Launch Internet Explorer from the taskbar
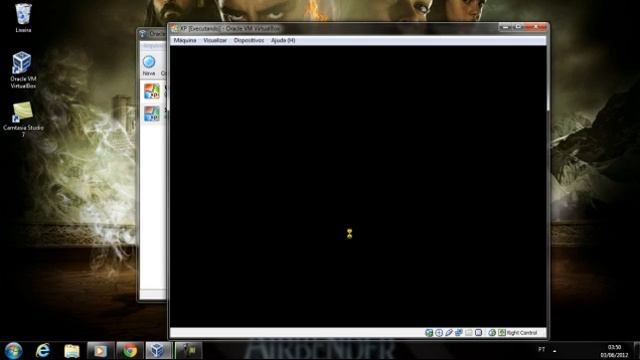The height and width of the screenshot is (360, 640). (42, 351)
